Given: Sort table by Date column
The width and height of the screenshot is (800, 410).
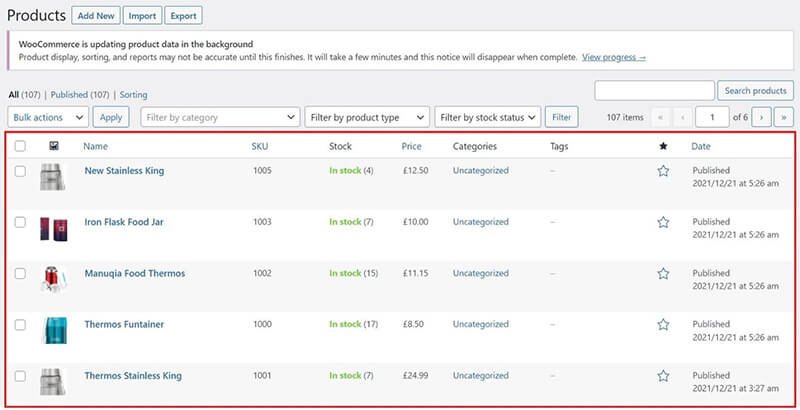Looking at the screenshot, I should (701, 146).
